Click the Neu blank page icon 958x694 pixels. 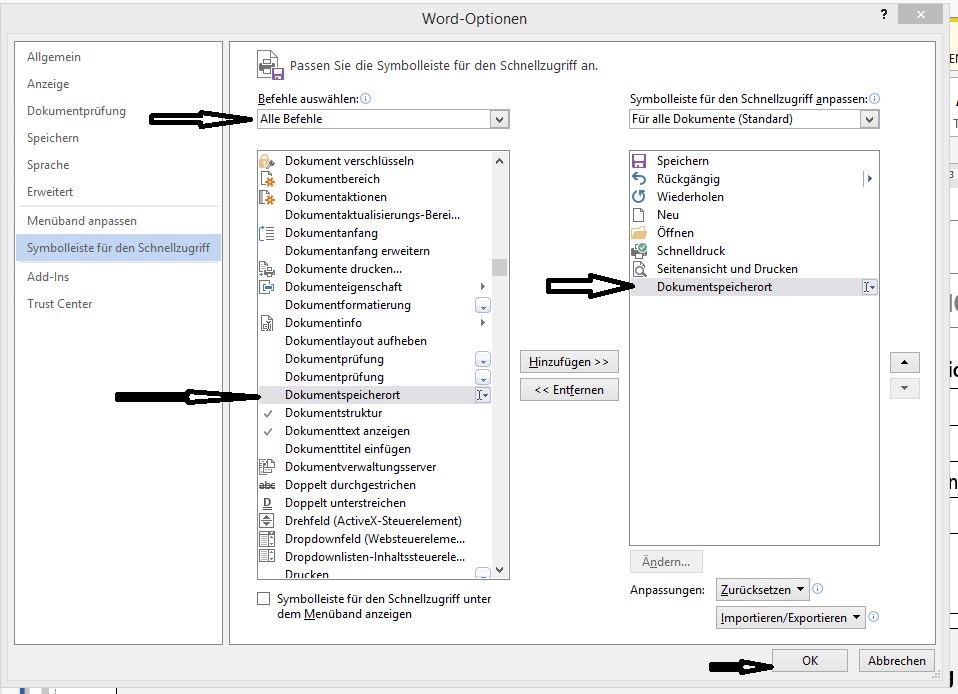tap(638, 215)
